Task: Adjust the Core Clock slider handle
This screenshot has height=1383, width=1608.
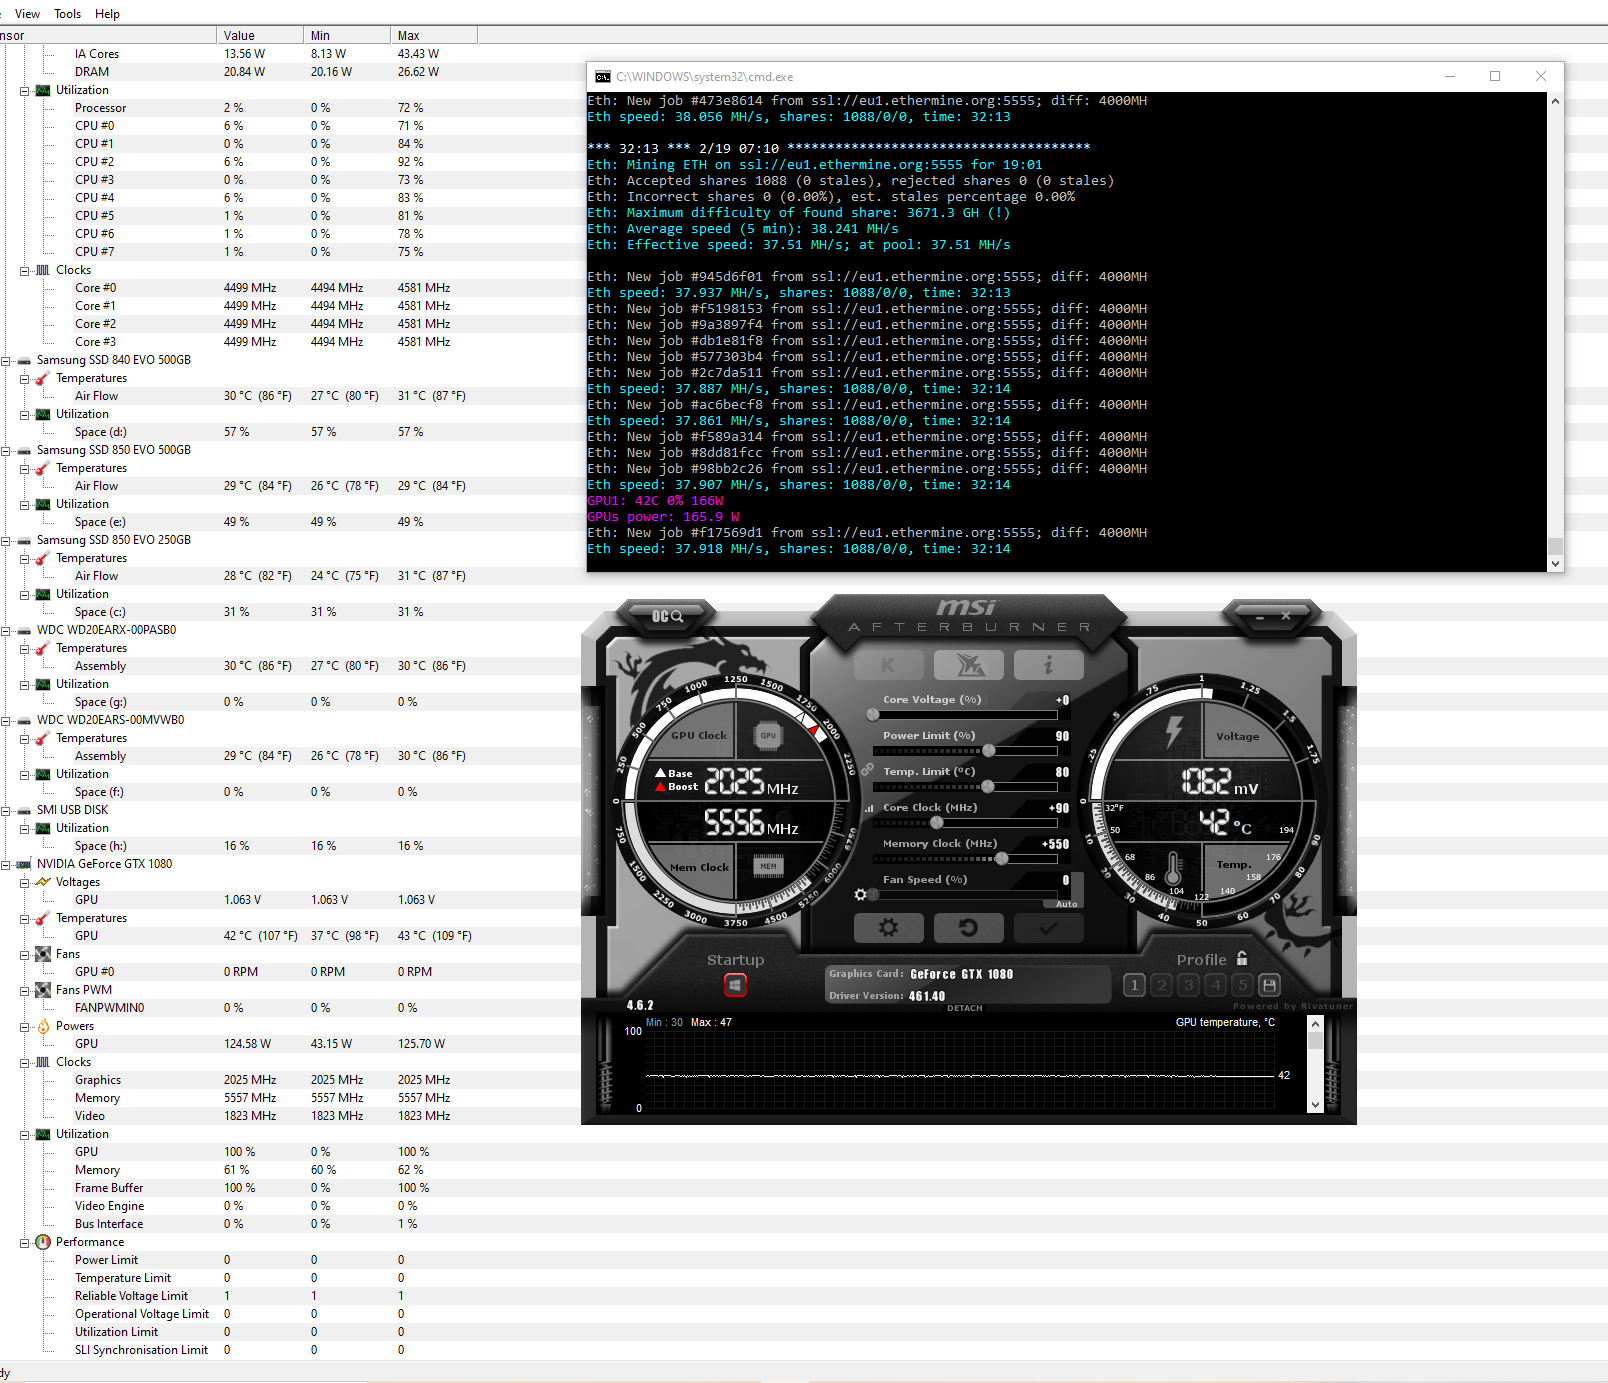Action: [x=937, y=823]
